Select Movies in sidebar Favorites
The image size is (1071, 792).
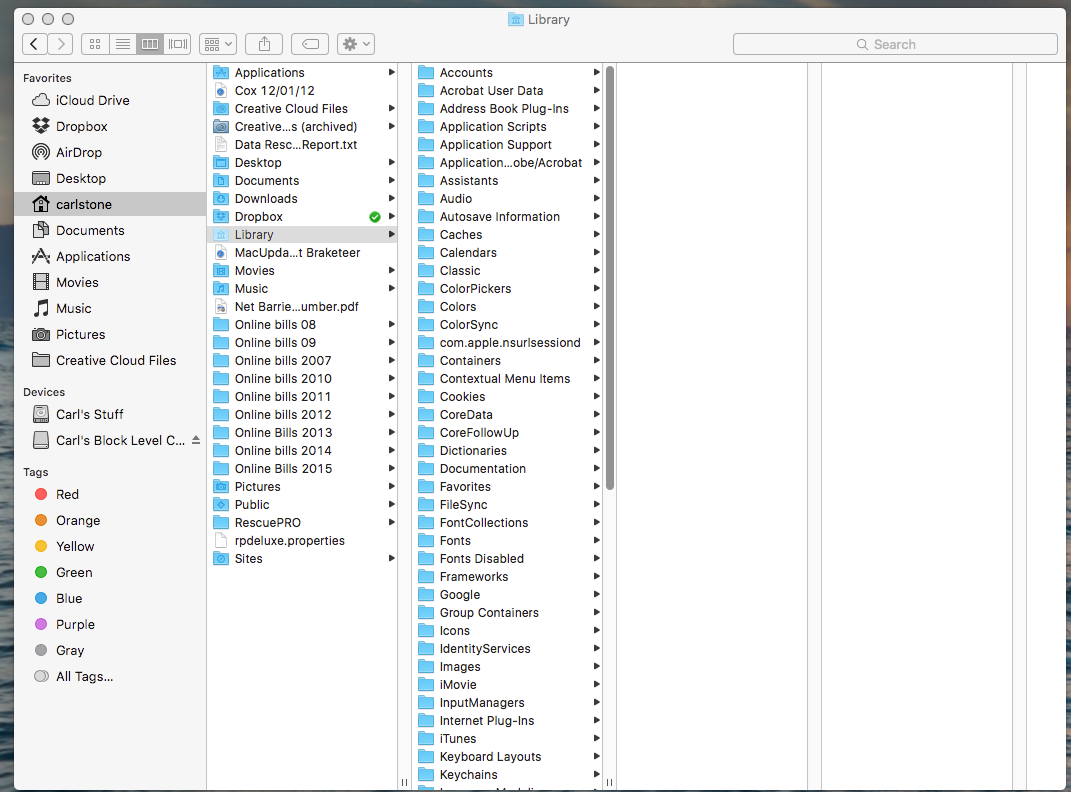click(110, 282)
